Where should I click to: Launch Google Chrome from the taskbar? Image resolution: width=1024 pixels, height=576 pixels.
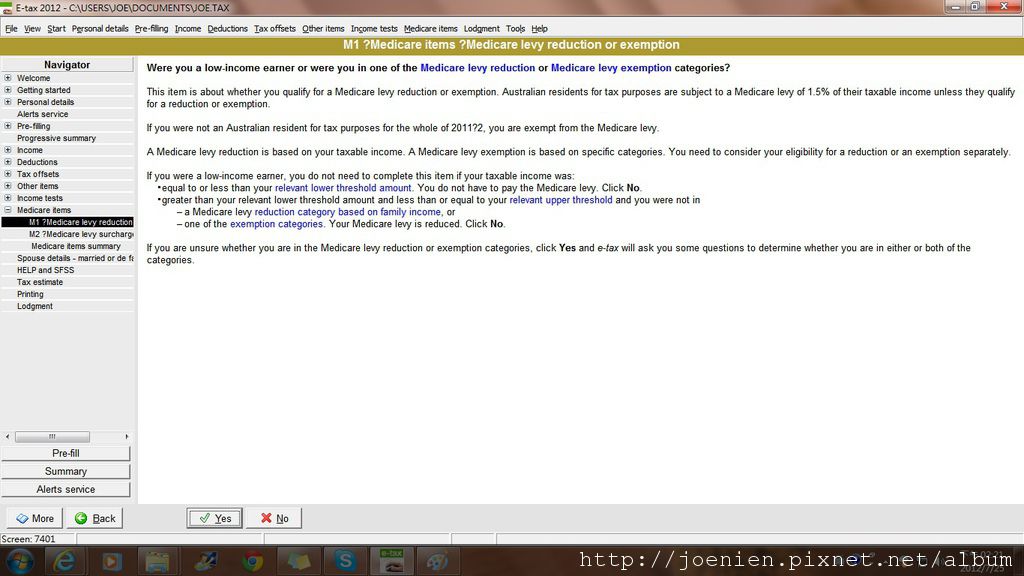coord(252,560)
